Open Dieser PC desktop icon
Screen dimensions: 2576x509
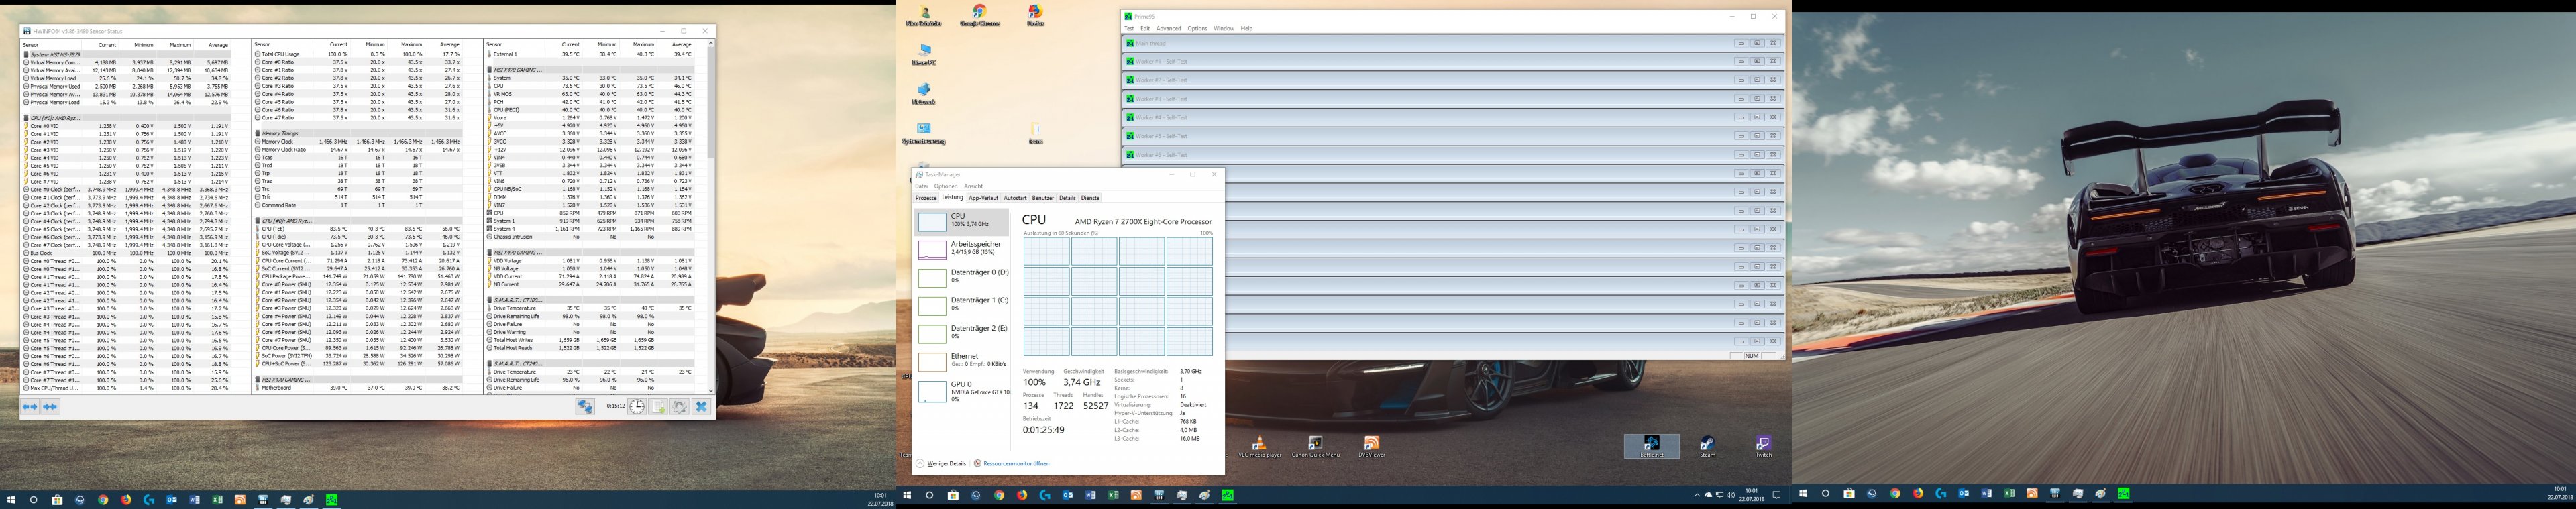(x=924, y=54)
